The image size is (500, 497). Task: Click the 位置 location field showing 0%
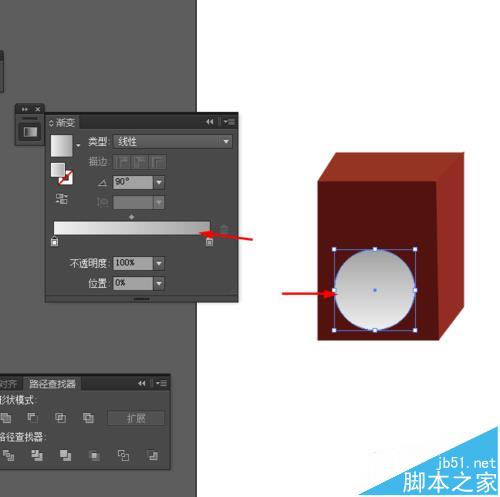point(133,283)
